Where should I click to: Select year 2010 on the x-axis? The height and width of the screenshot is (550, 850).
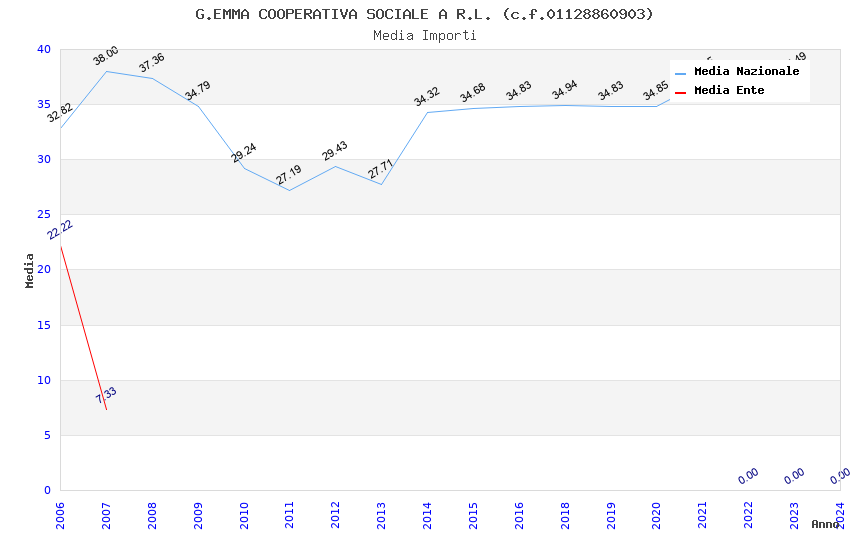[x=244, y=515]
